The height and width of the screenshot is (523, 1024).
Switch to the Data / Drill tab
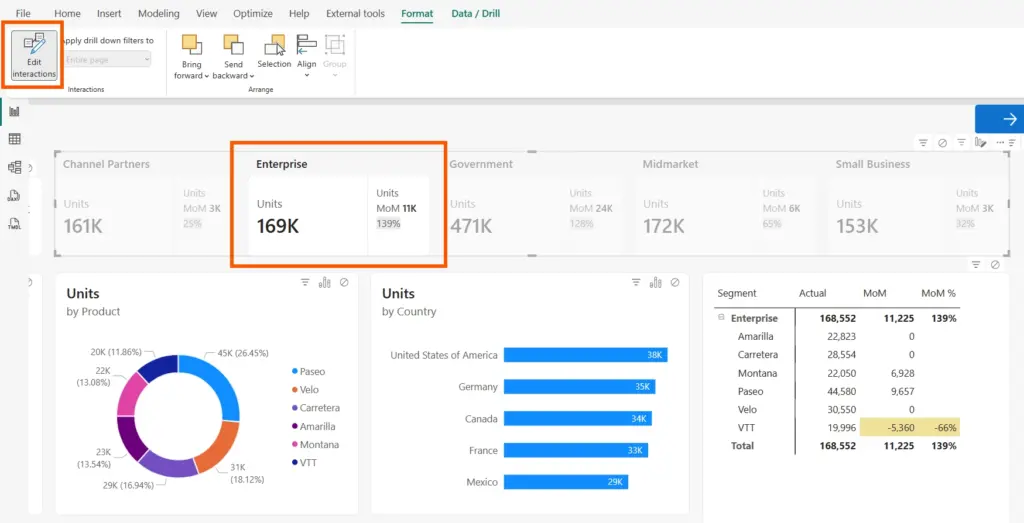click(x=475, y=14)
